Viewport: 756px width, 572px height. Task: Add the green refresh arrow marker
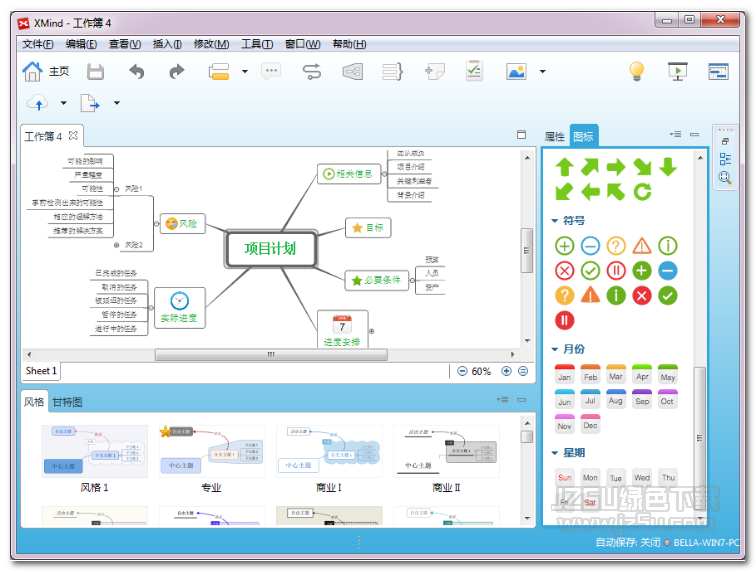click(x=642, y=191)
